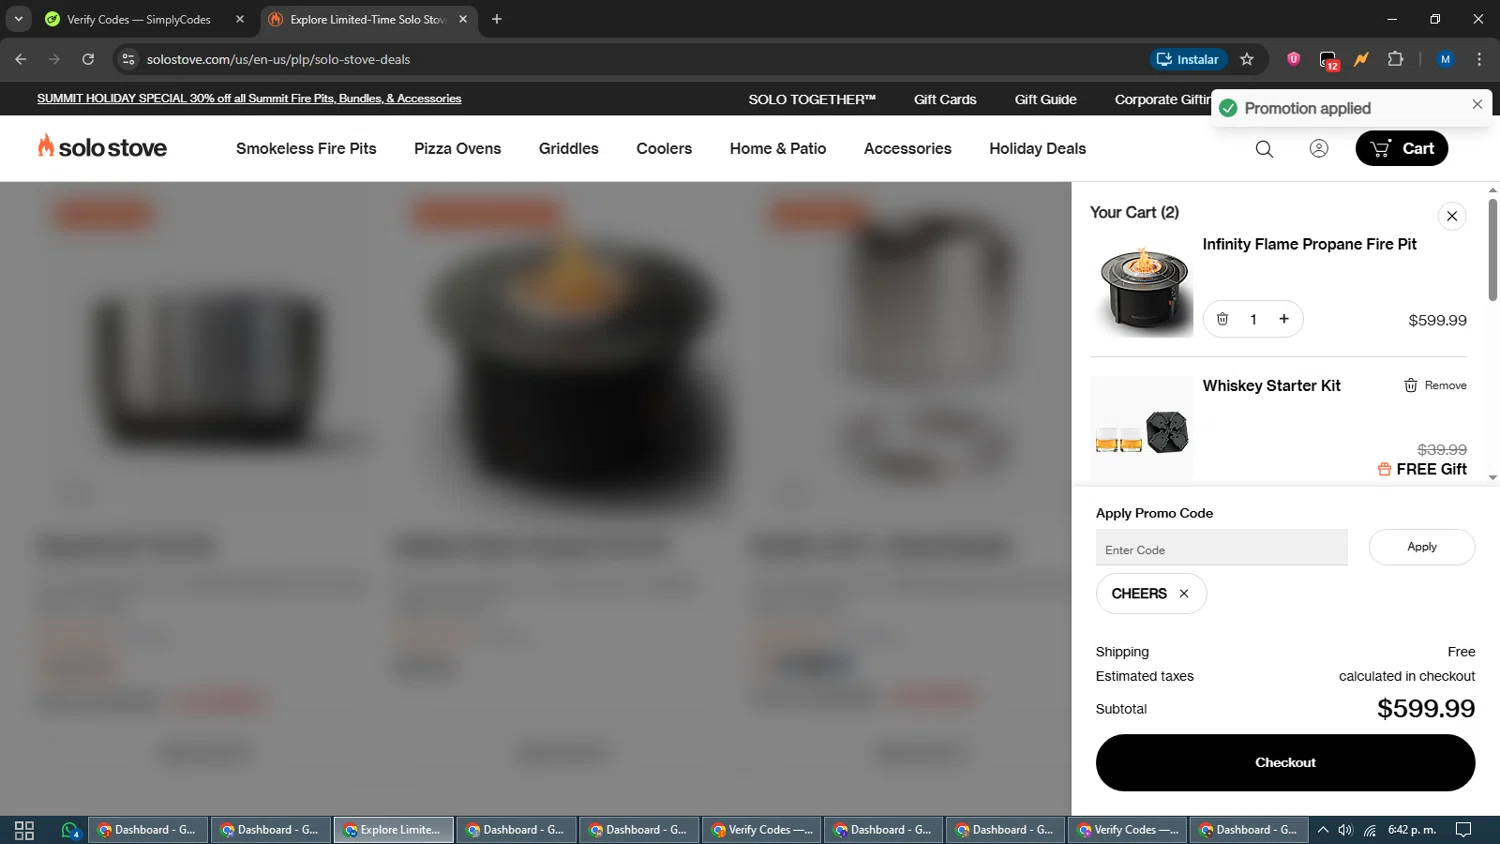Image resolution: width=1500 pixels, height=844 pixels.
Task: Focus the Enter Code promo field
Action: tap(1221, 549)
